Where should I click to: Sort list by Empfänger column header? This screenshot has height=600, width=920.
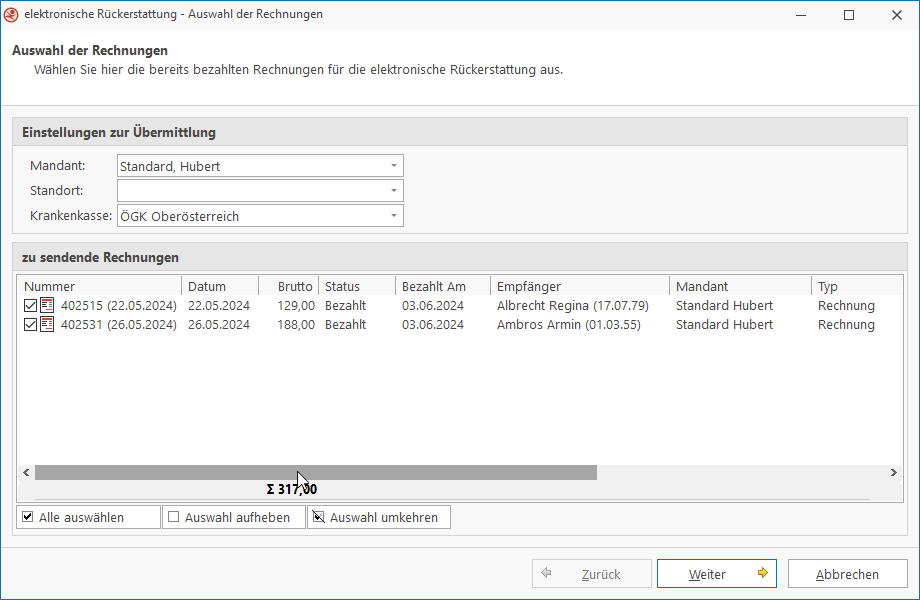(579, 286)
